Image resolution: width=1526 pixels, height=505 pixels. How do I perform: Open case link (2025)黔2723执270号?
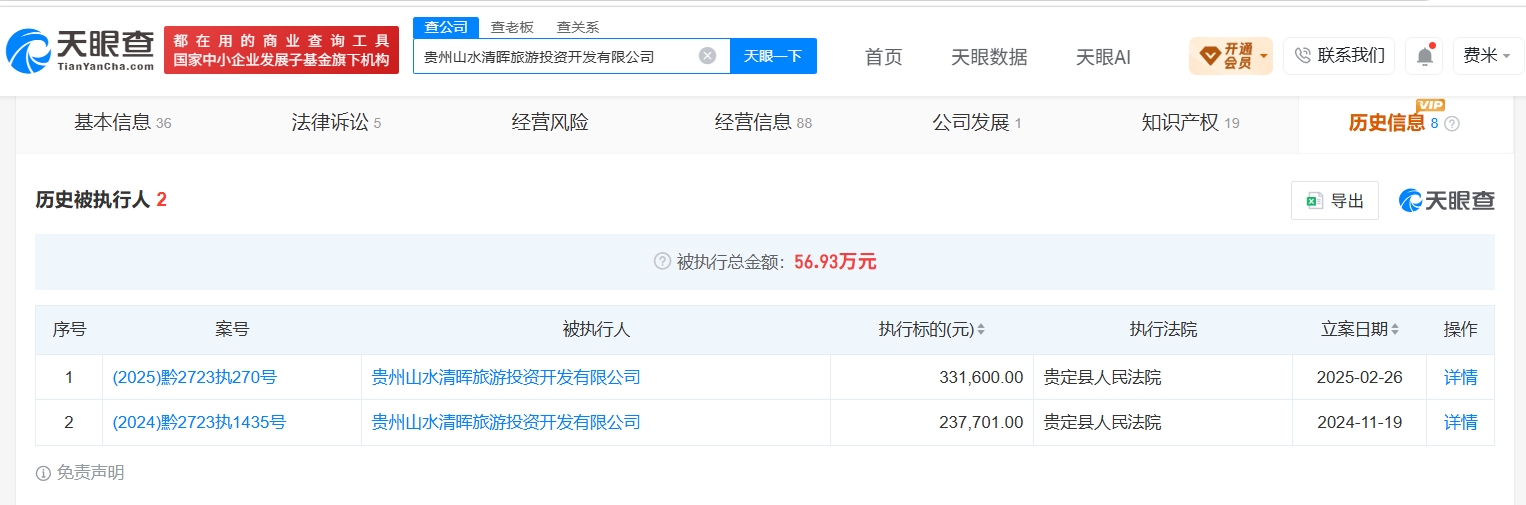point(195,378)
